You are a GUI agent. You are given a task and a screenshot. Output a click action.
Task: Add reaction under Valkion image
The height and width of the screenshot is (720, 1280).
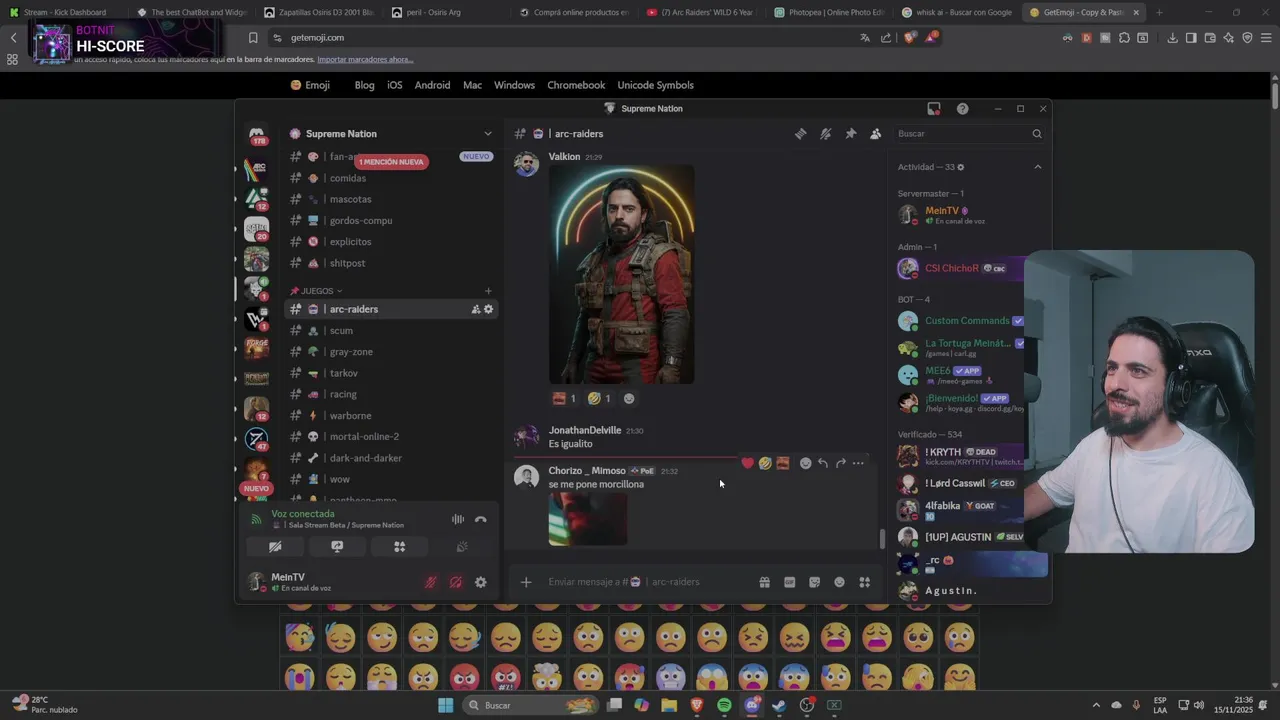[x=629, y=398]
